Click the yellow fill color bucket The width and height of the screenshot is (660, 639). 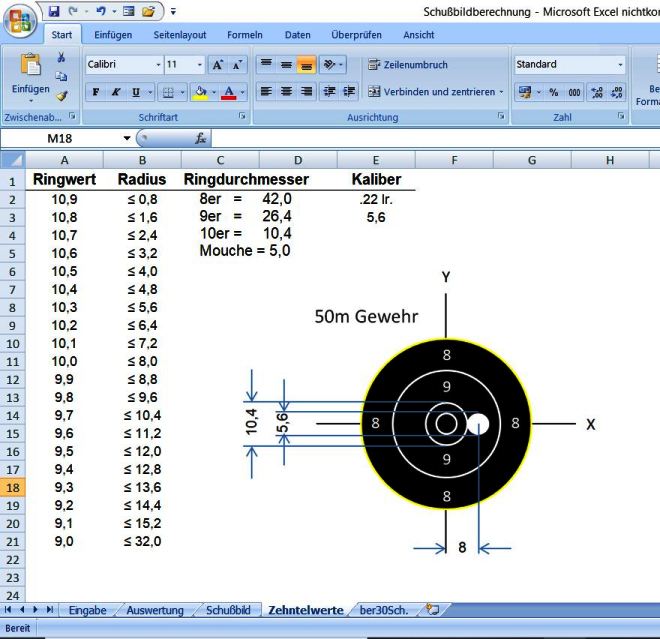[x=199, y=92]
